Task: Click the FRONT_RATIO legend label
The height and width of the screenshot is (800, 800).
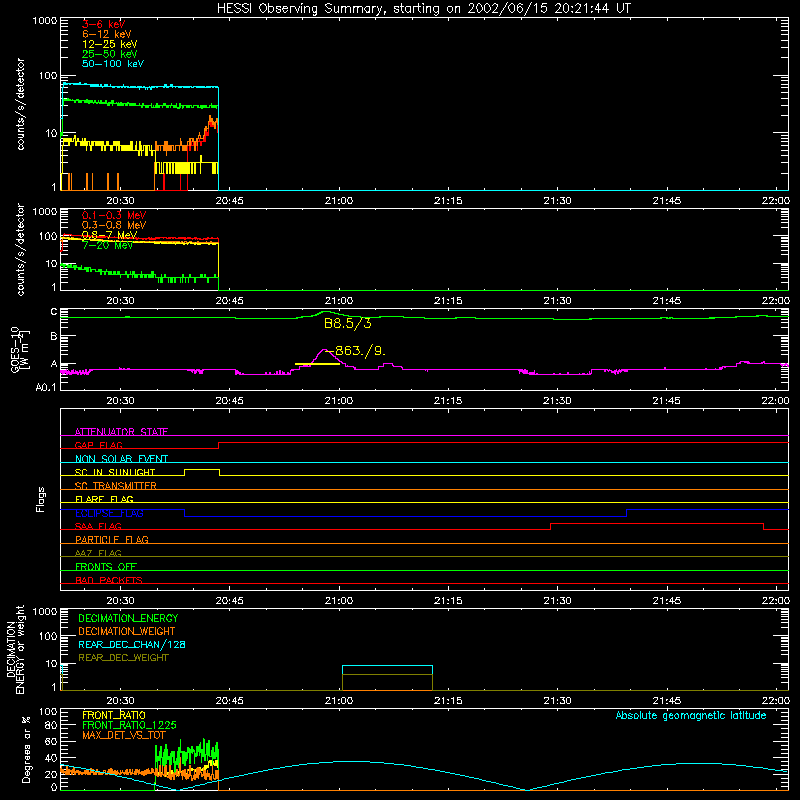Action: [114, 715]
